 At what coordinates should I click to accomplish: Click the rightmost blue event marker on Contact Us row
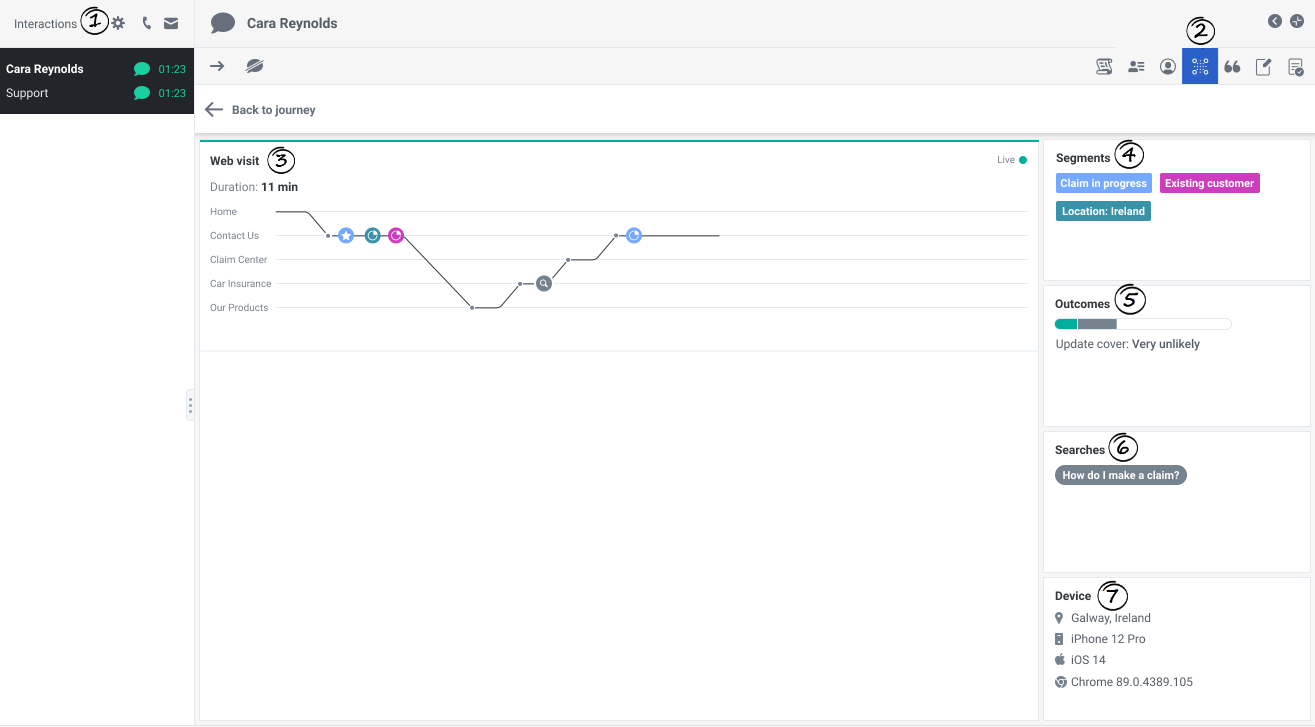pos(634,235)
